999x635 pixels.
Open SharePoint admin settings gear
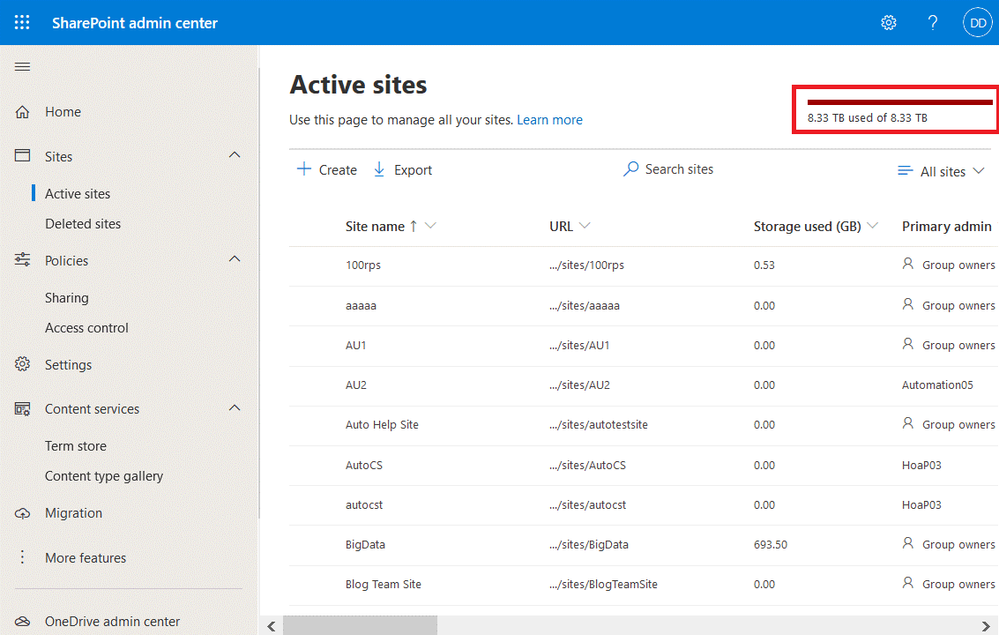tap(888, 21)
